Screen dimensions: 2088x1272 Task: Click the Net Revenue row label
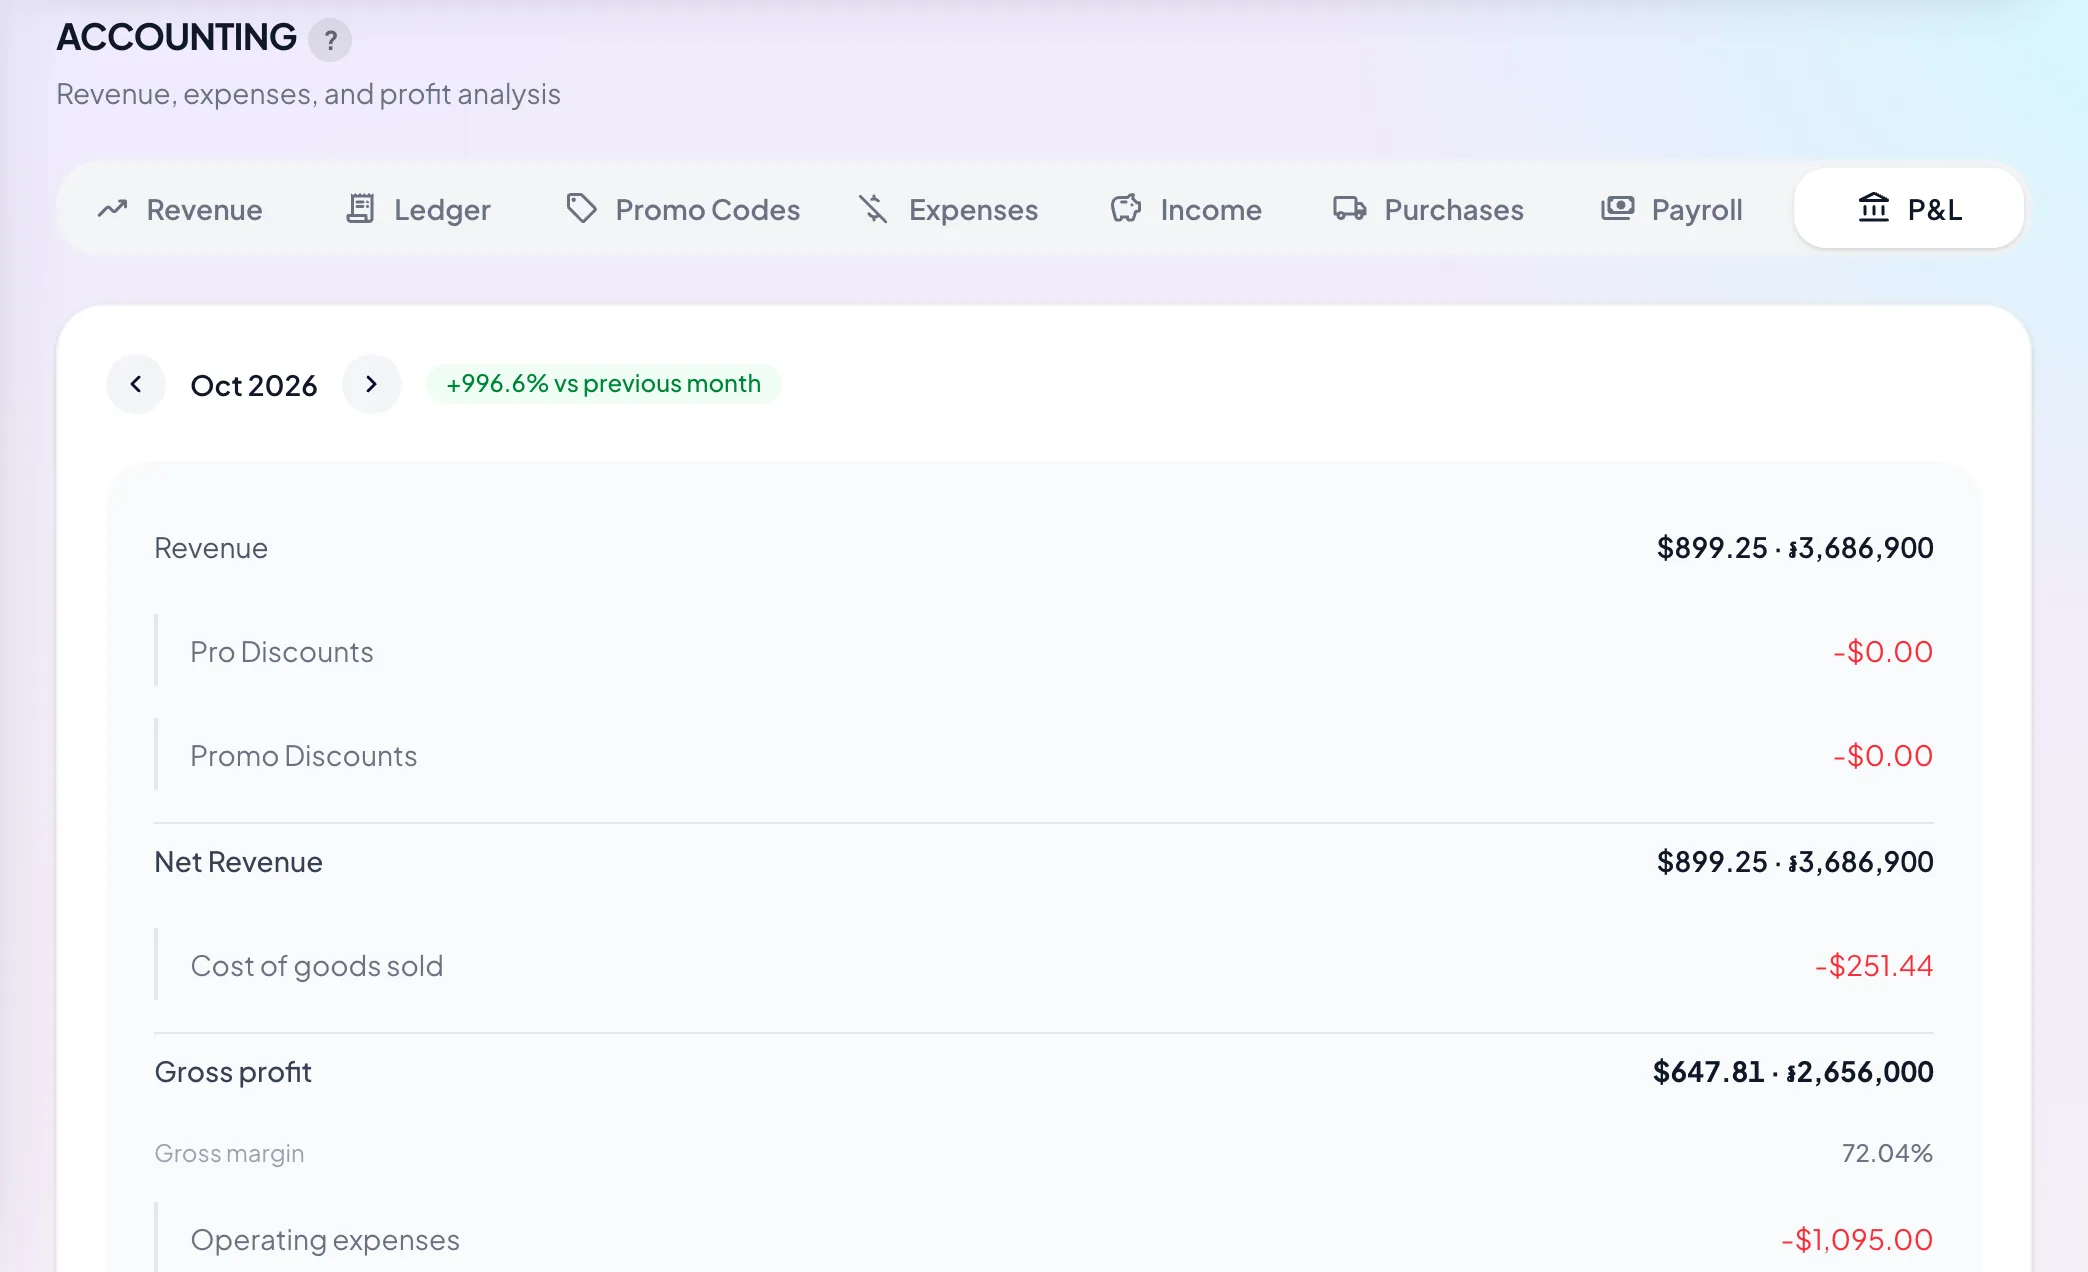tap(238, 862)
